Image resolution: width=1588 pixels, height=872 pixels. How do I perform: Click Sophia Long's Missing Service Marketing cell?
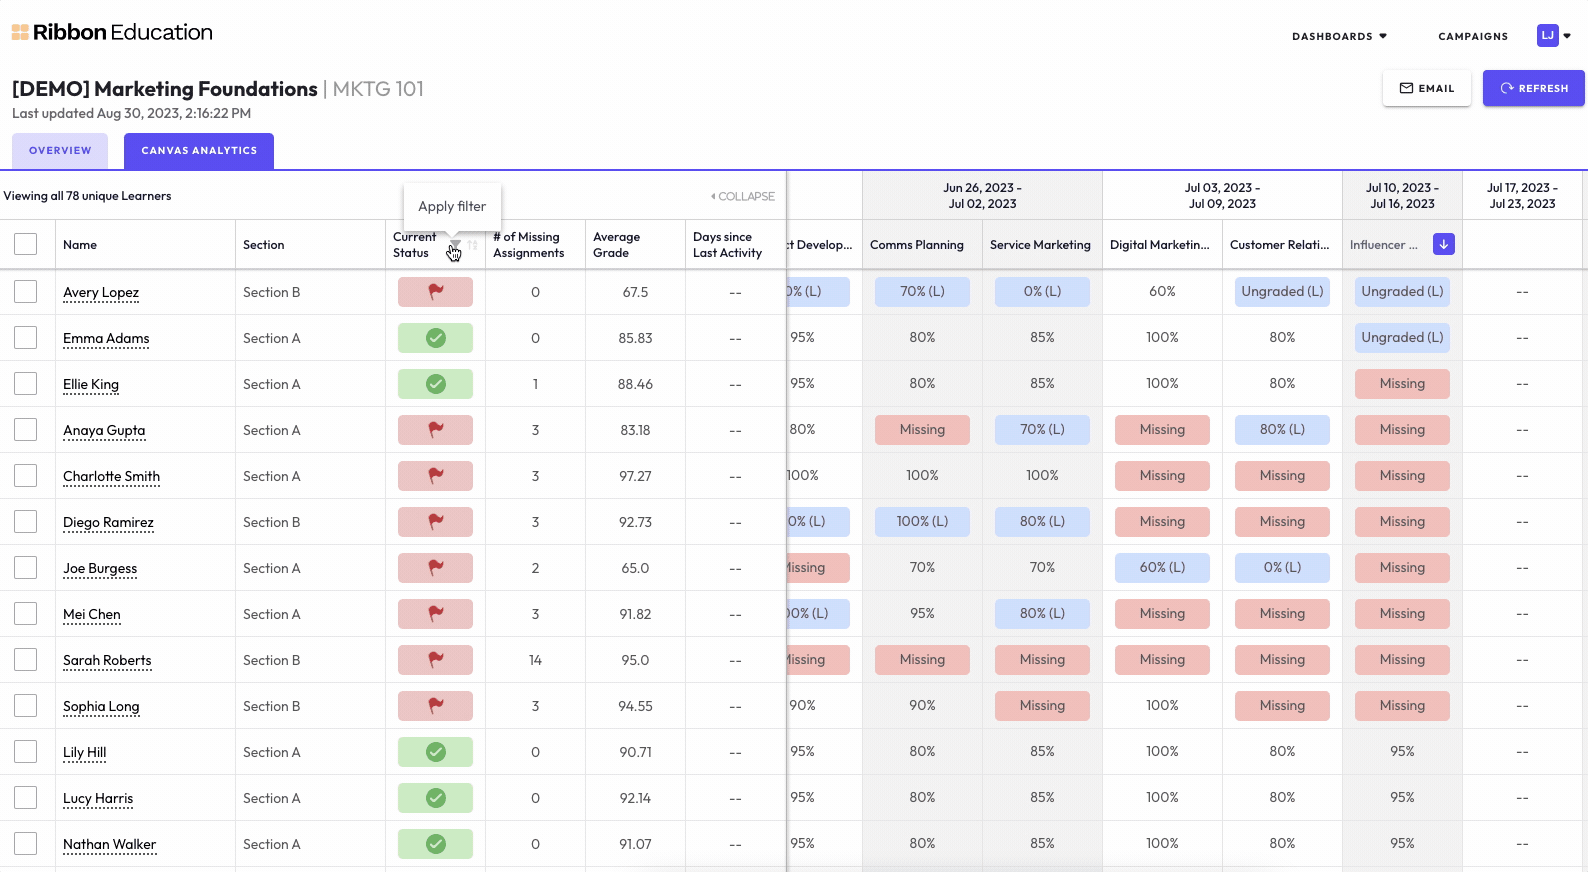click(x=1042, y=706)
